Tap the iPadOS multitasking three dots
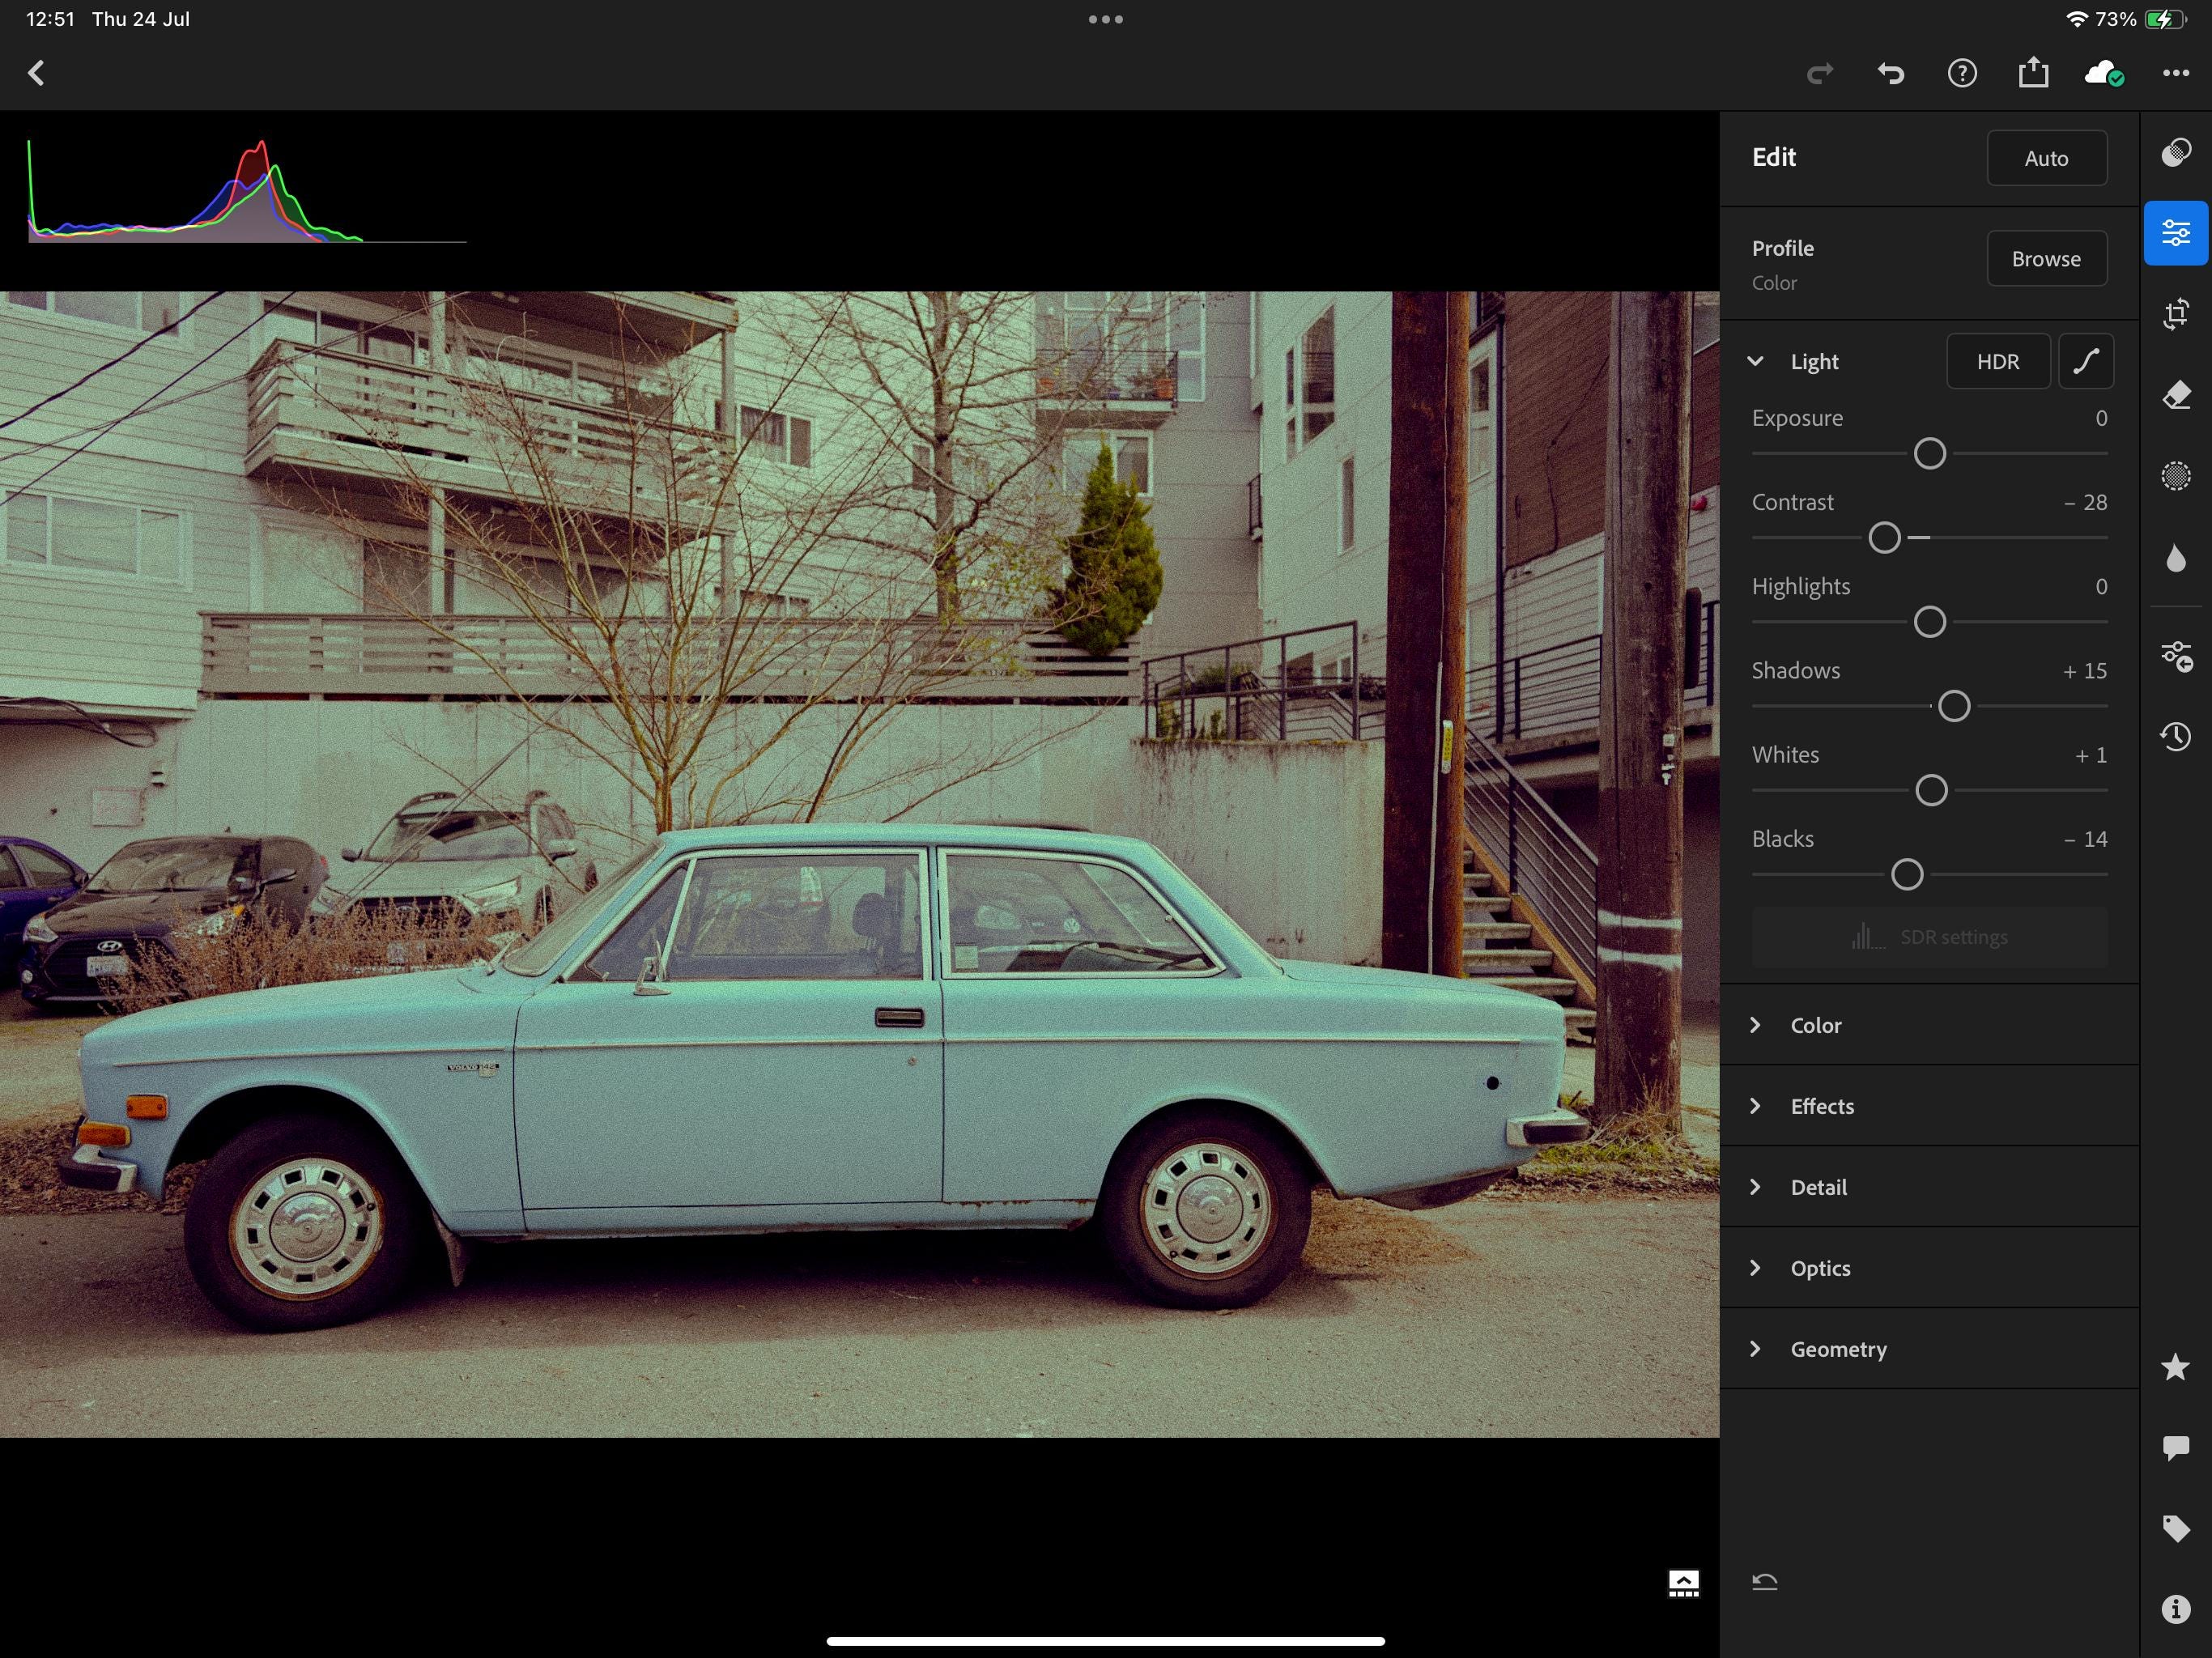The width and height of the screenshot is (2212, 1658). point(1105,19)
